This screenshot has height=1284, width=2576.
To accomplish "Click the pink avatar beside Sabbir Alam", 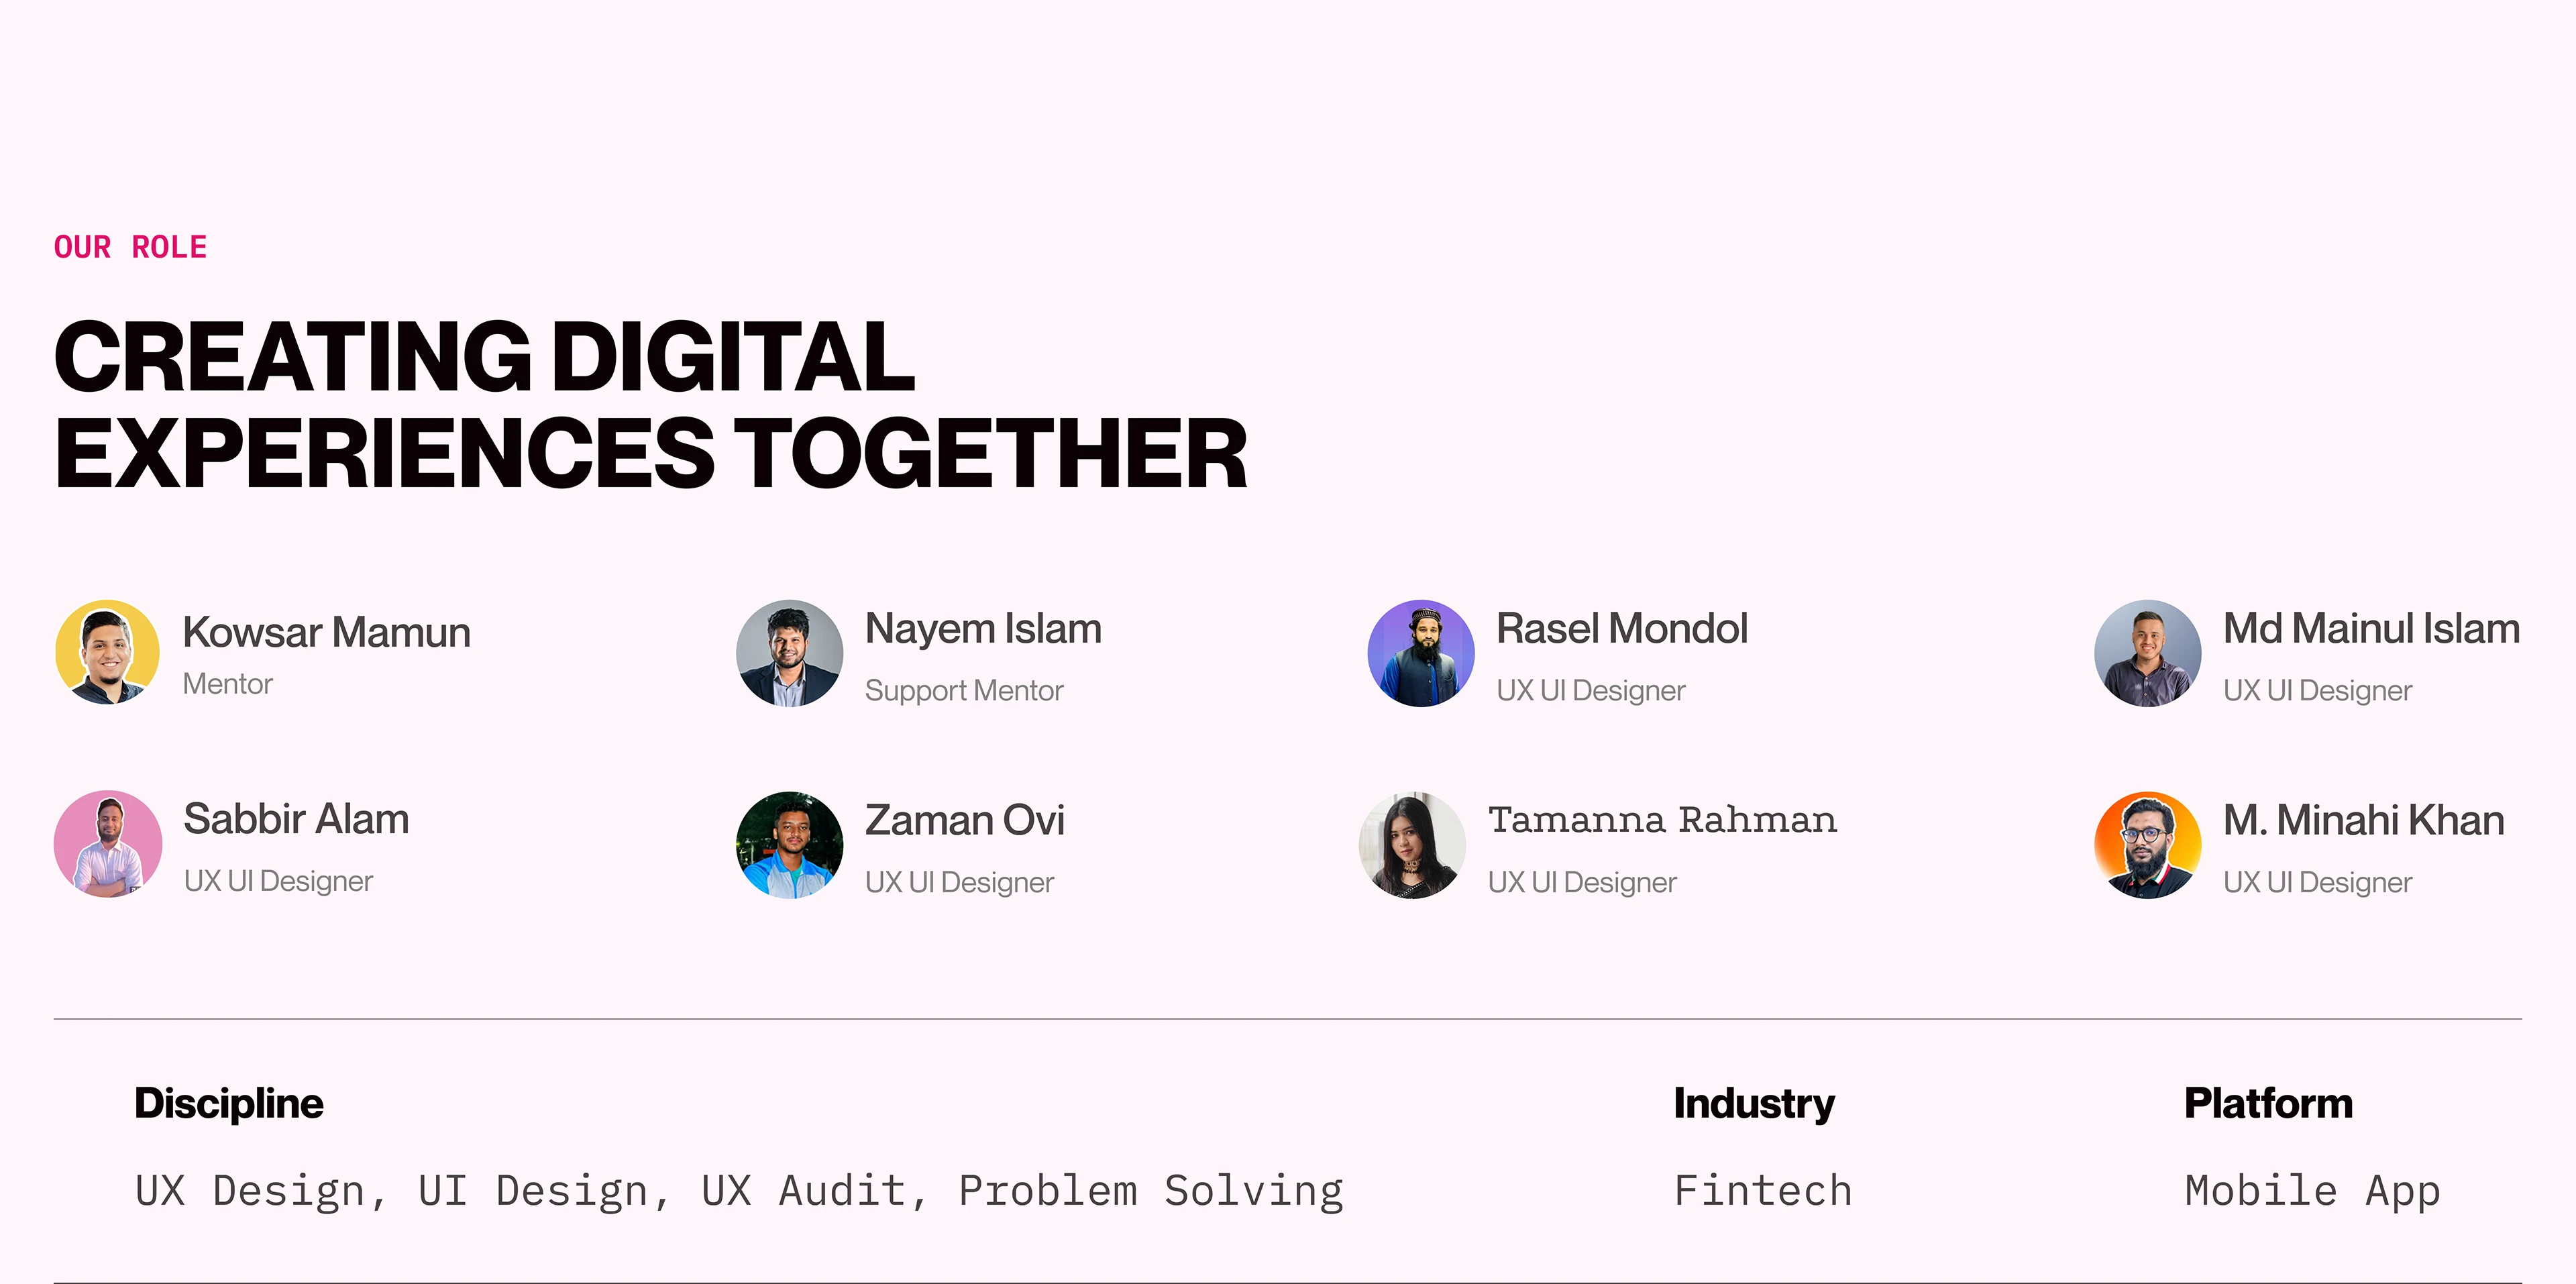I will click(x=107, y=844).
